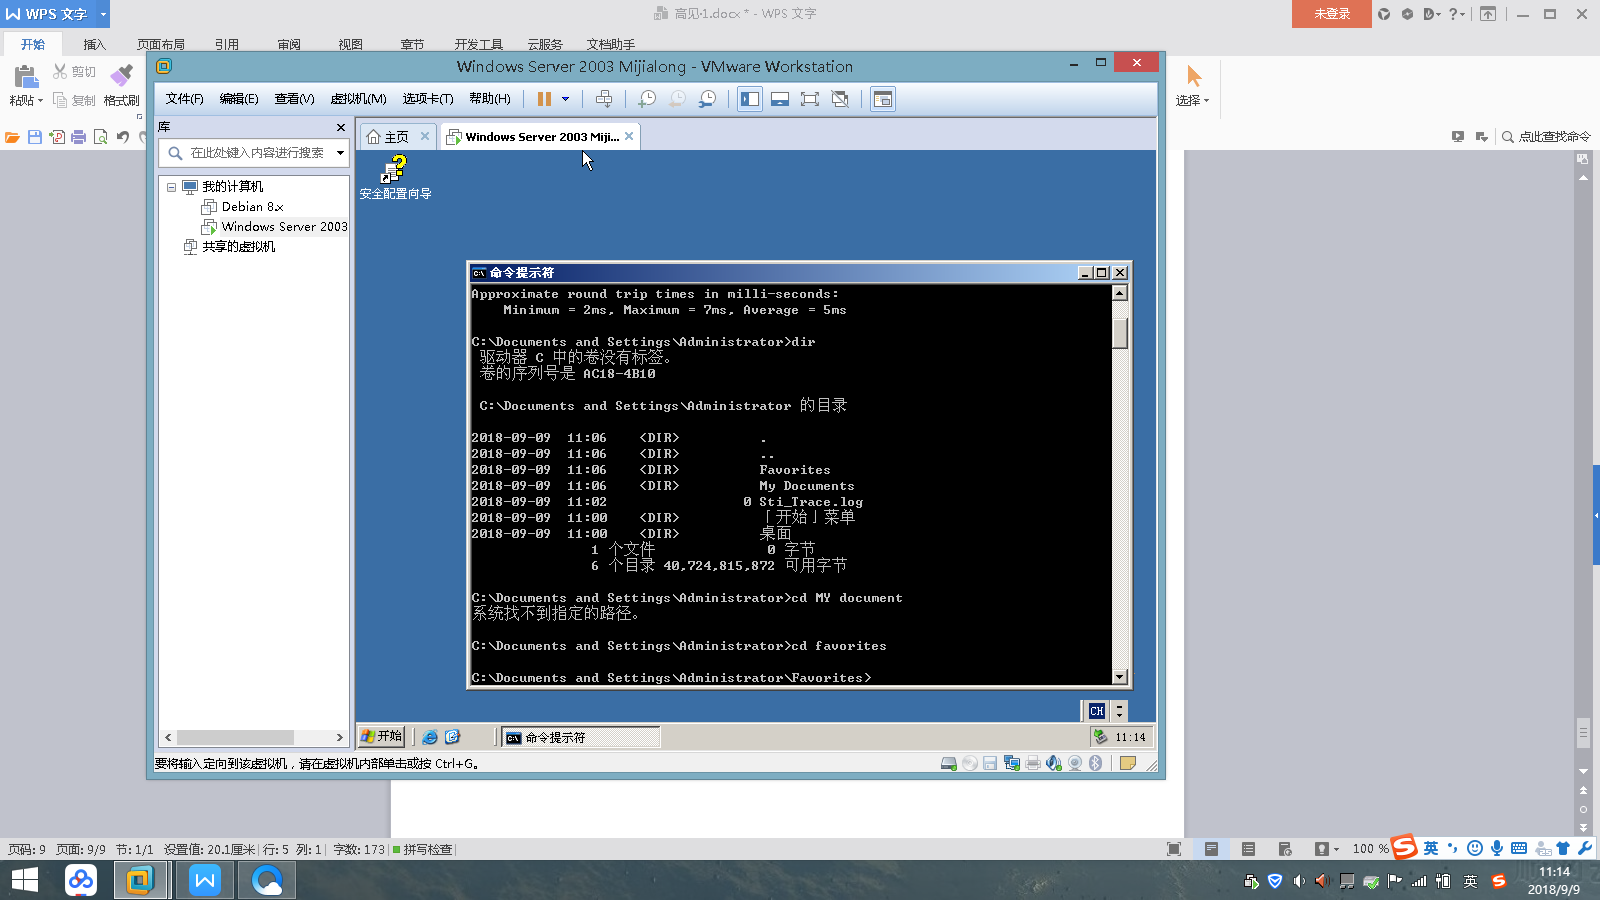
Task: Click the WPS 未登录 login button
Action: click(1332, 14)
